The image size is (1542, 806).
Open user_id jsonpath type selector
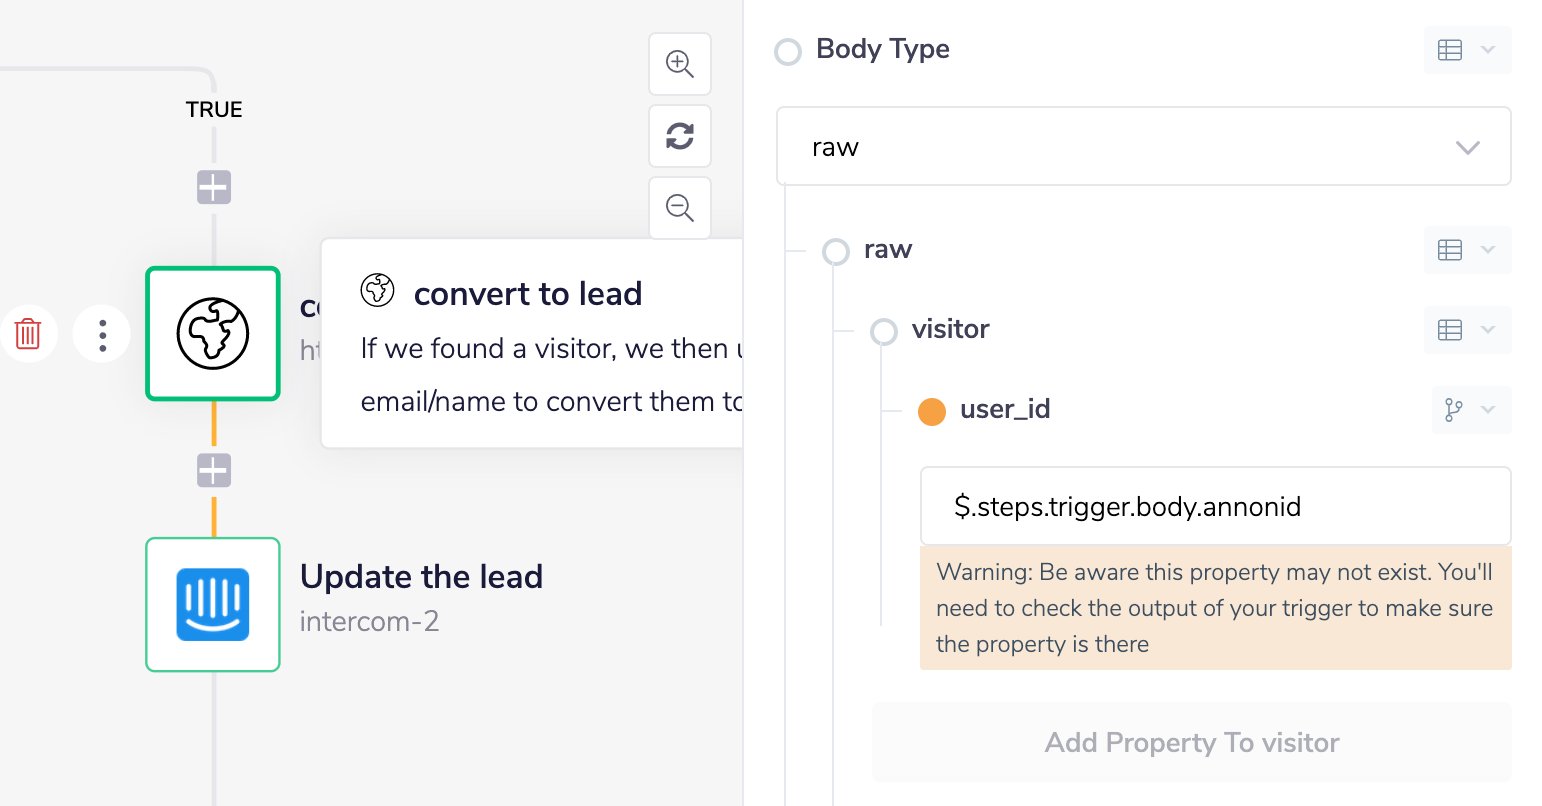coord(1471,410)
